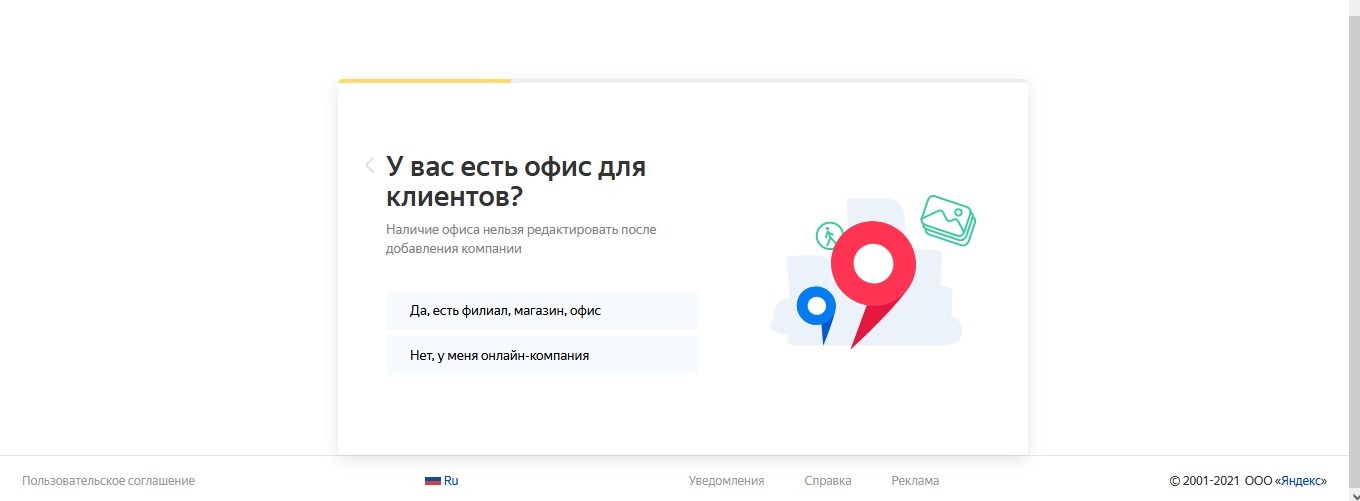The image size is (1360, 501).
Task: Visit the «Яндекс» company link
Action: tap(1301, 481)
